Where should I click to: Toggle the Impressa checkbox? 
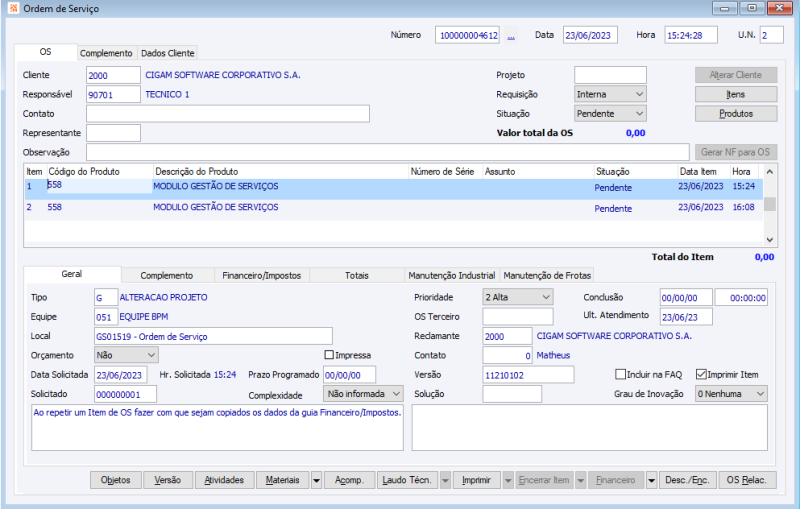click(x=329, y=354)
